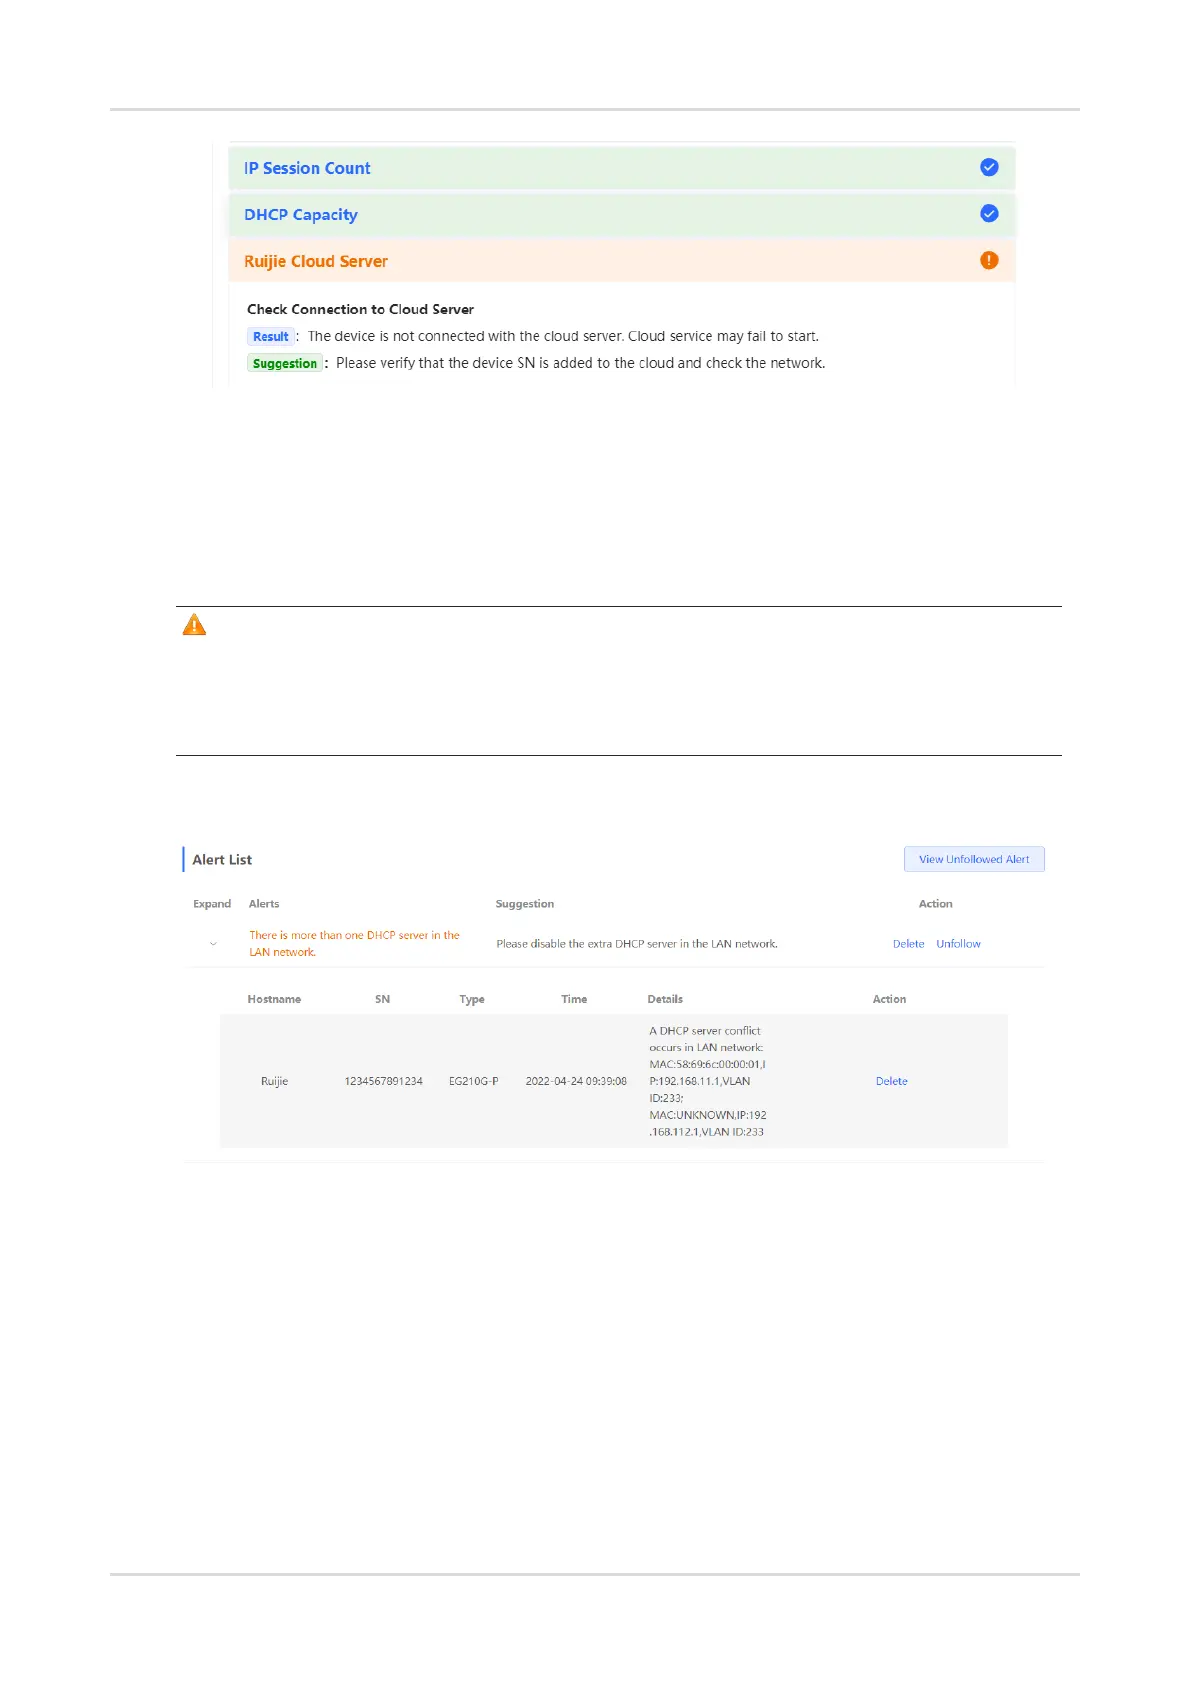Image resolution: width=1191 pixels, height=1684 pixels.
Task: Click the Time column header
Action: tap(574, 999)
